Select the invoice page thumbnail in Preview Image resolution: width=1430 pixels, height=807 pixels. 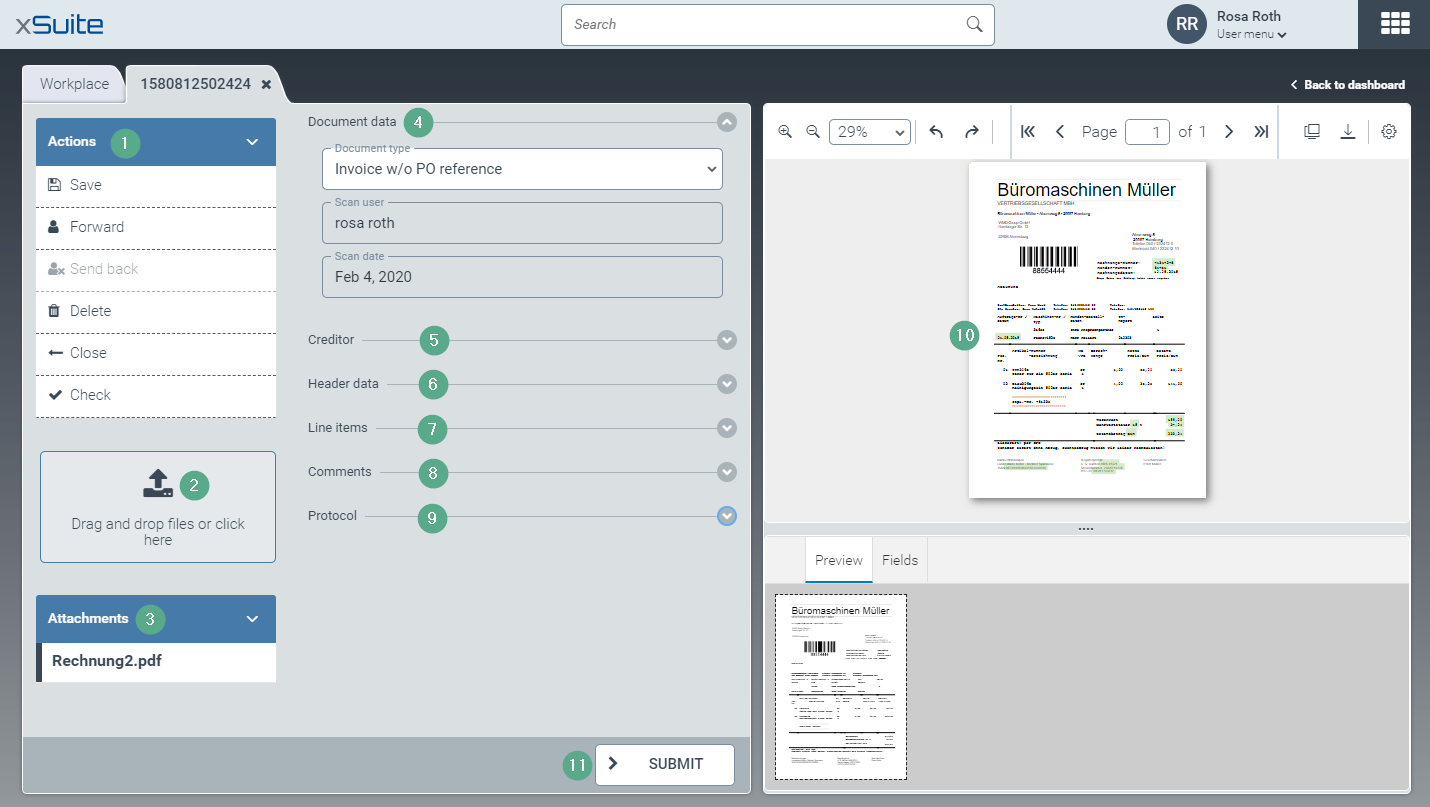[840, 687]
